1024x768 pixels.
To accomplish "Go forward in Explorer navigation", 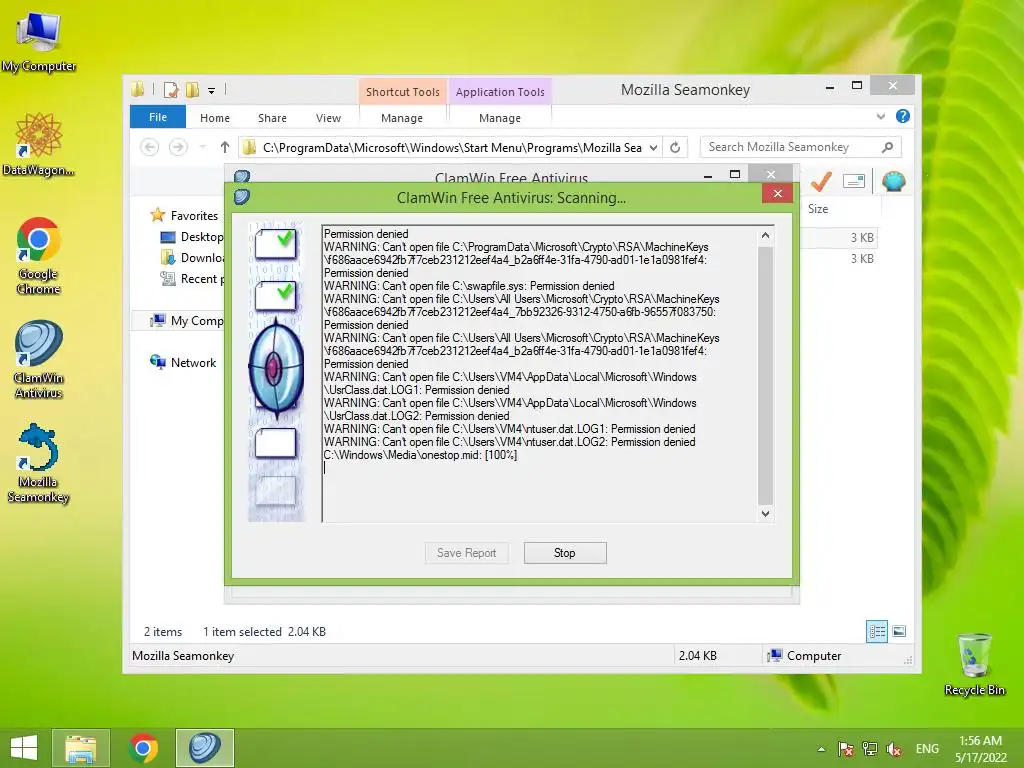I will pos(178,148).
